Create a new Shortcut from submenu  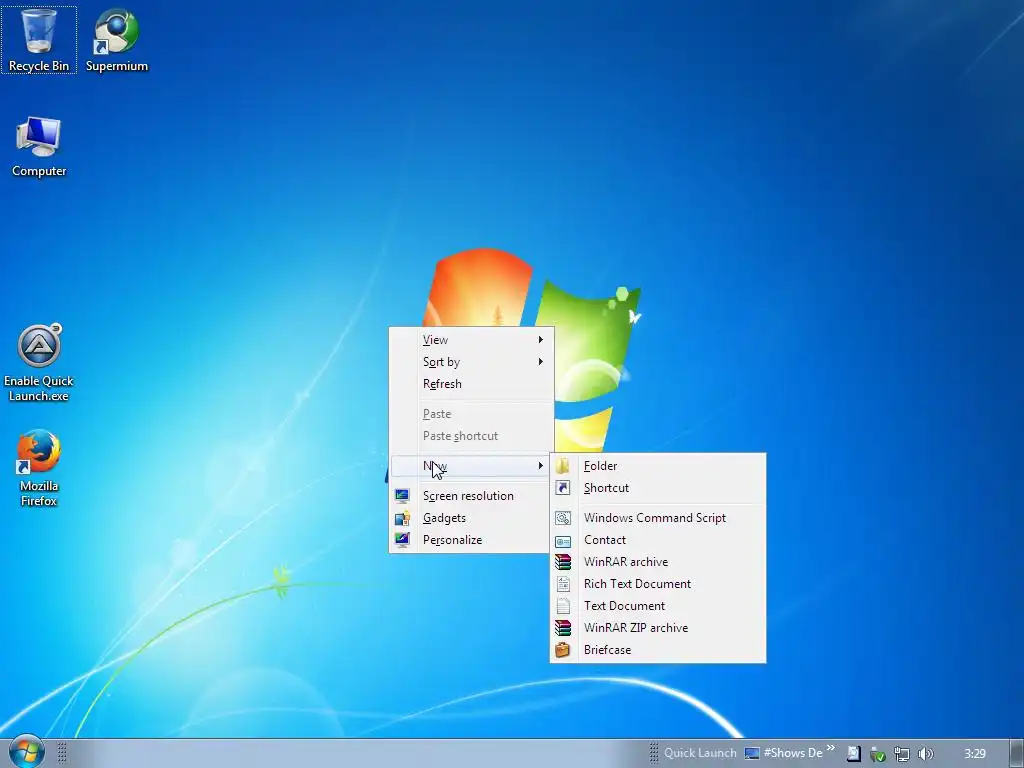[x=658, y=488]
